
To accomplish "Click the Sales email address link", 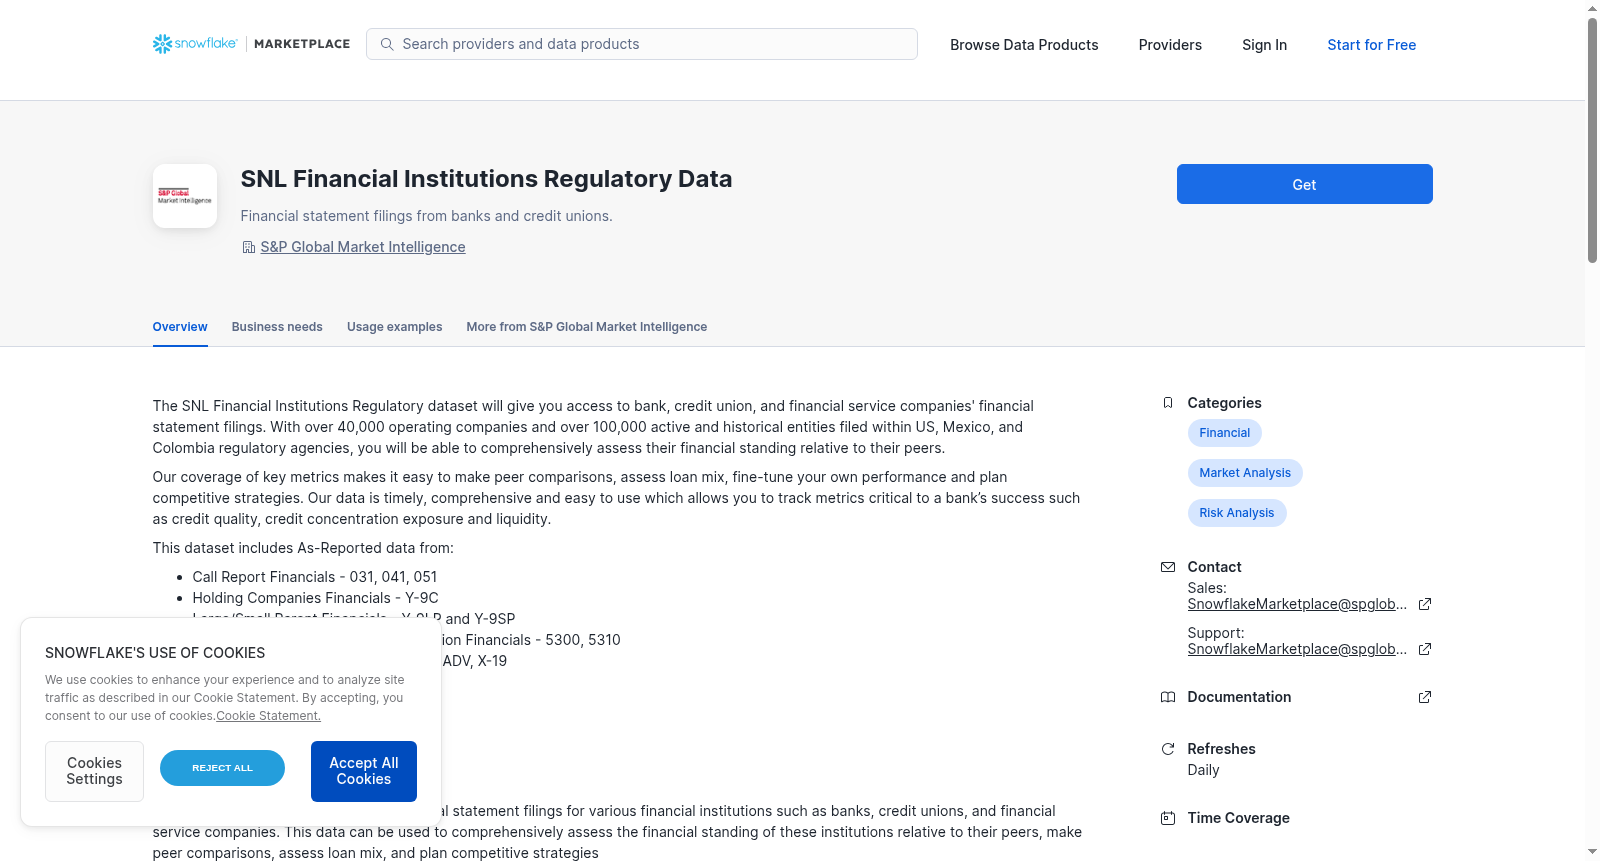I will [1297, 604].
